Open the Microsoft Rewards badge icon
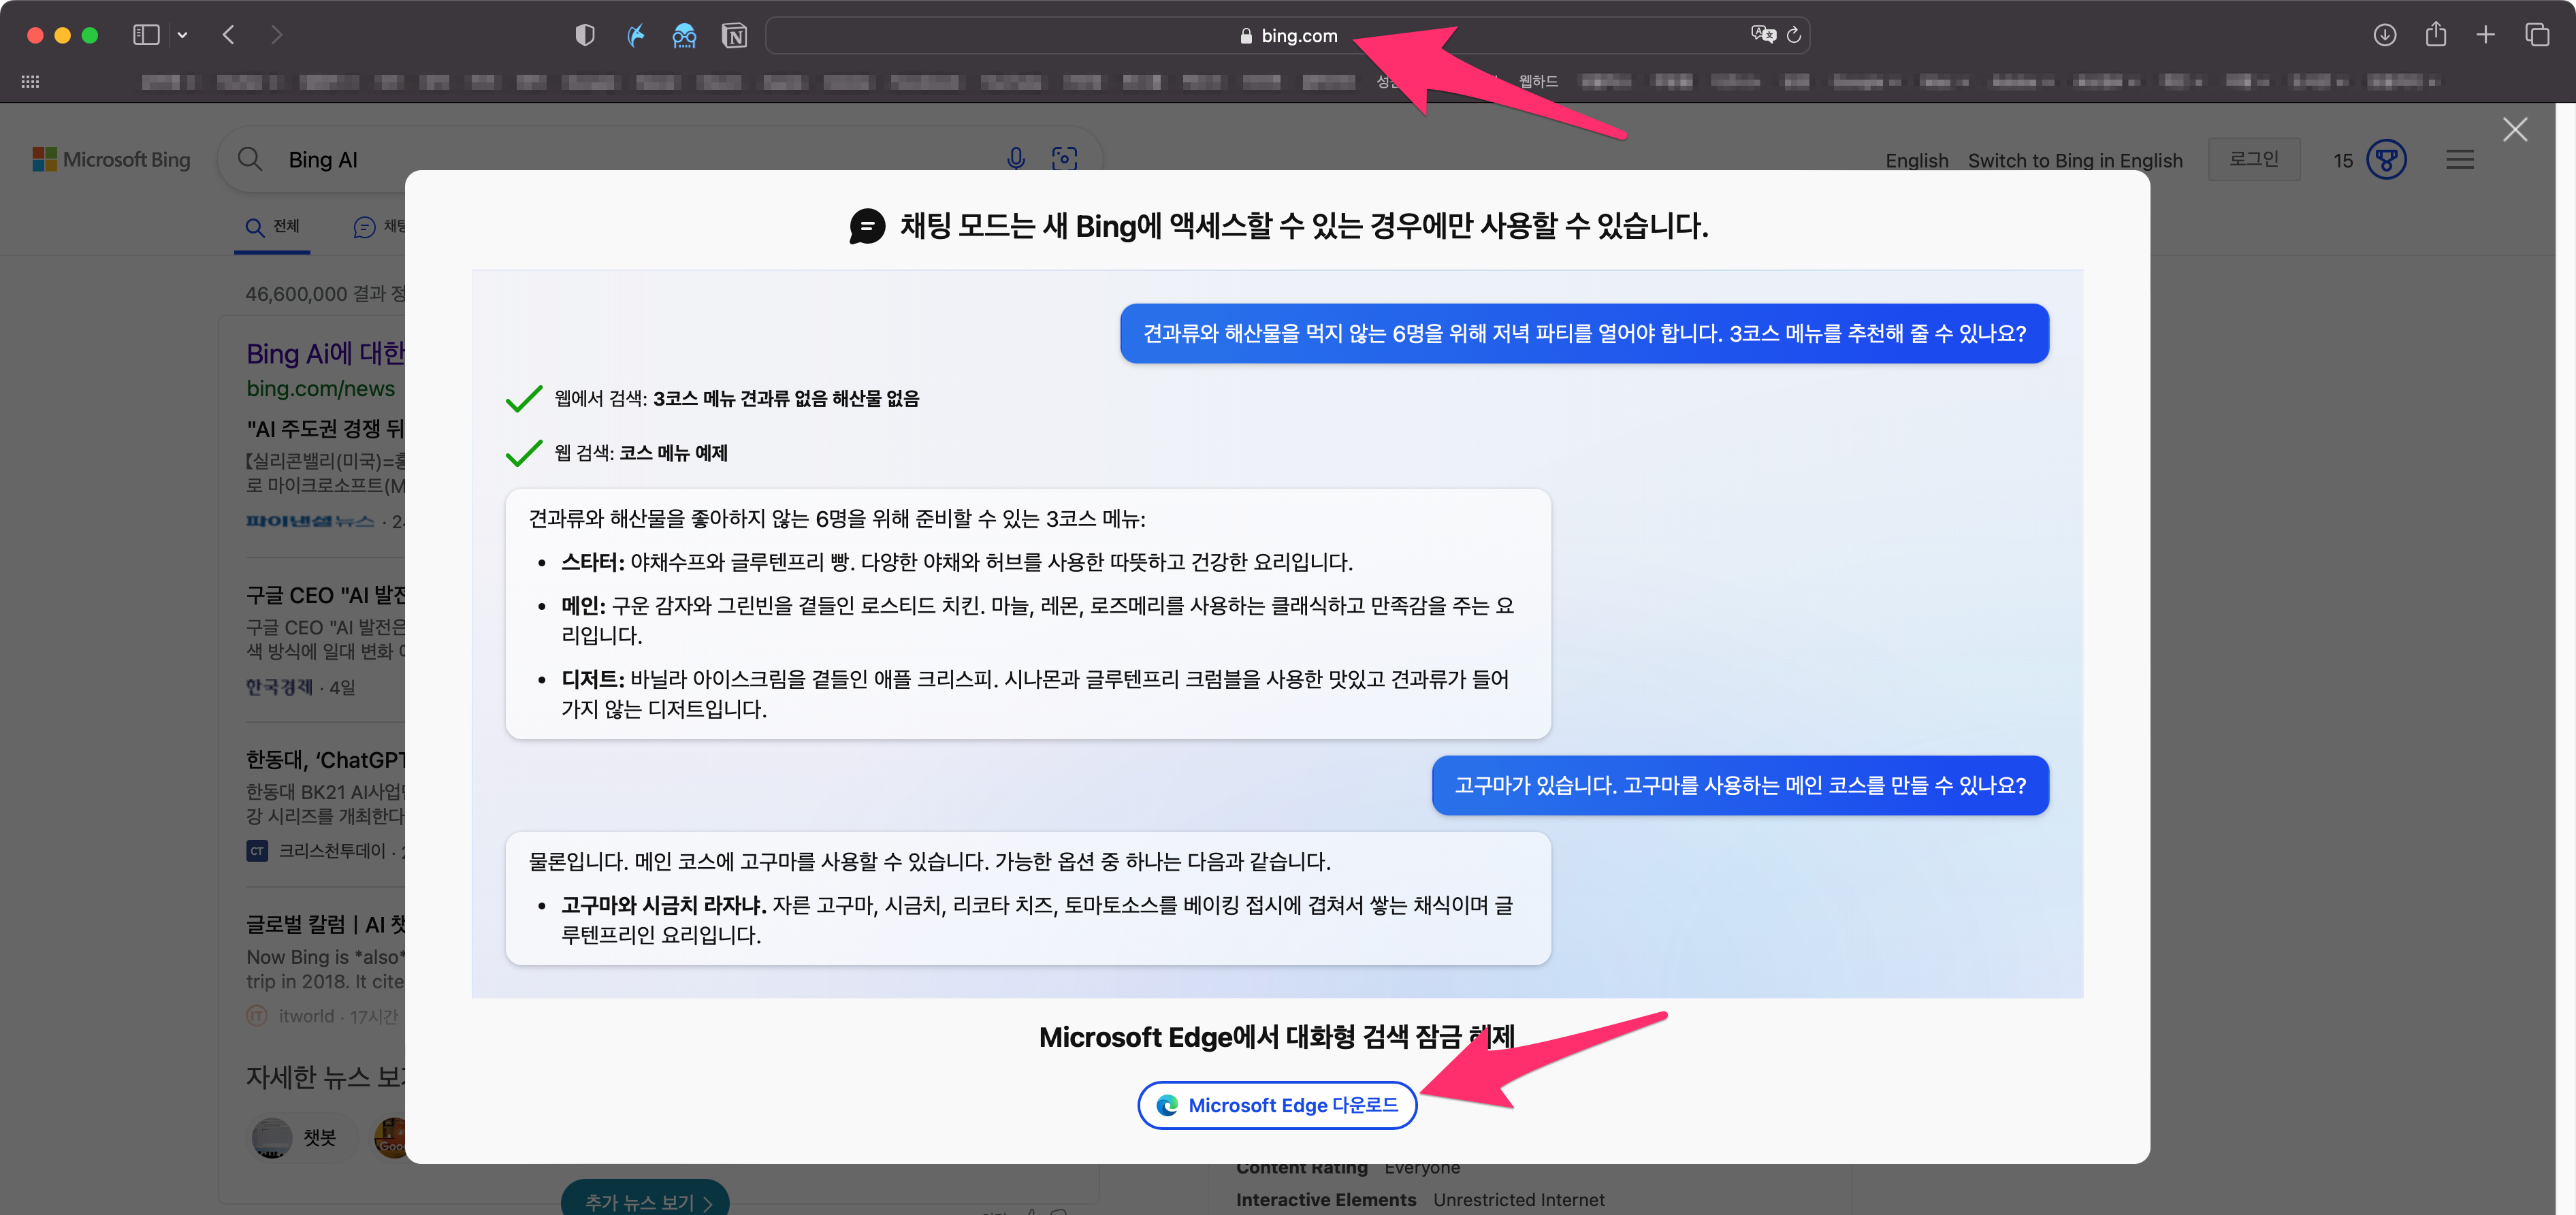 (2386, 160)
